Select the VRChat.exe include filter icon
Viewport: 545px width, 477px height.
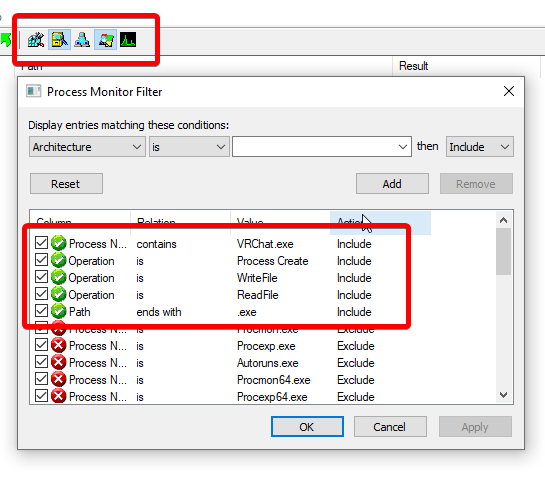tap(58, 243)
